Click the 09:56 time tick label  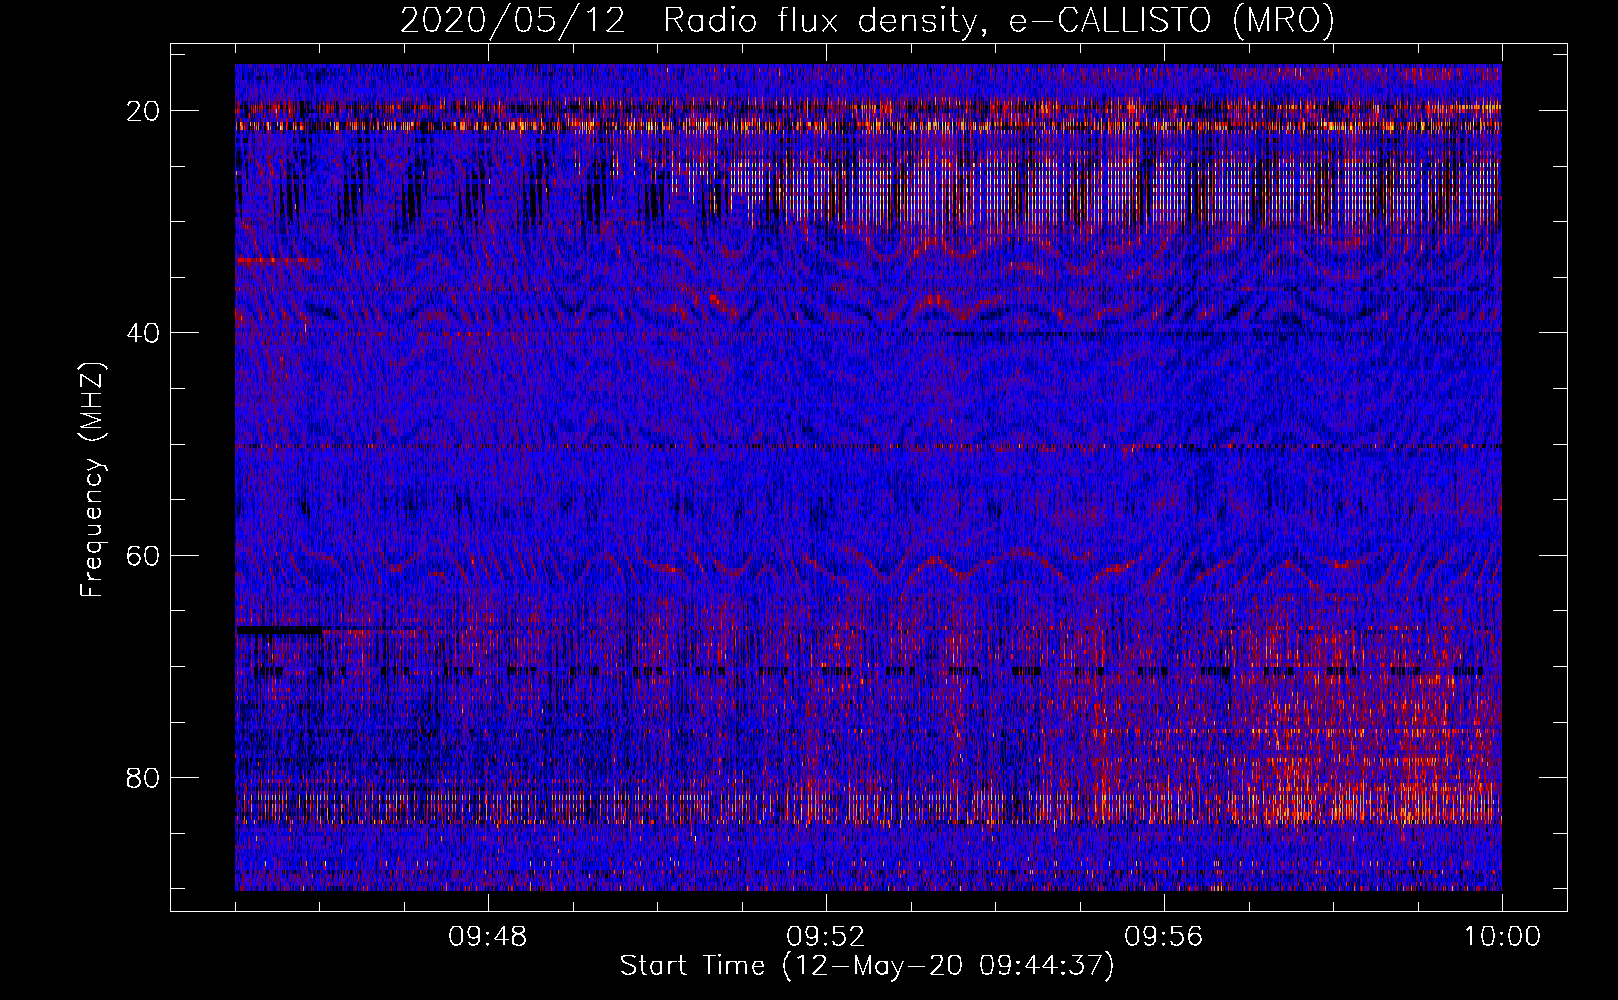(1164, 937)
